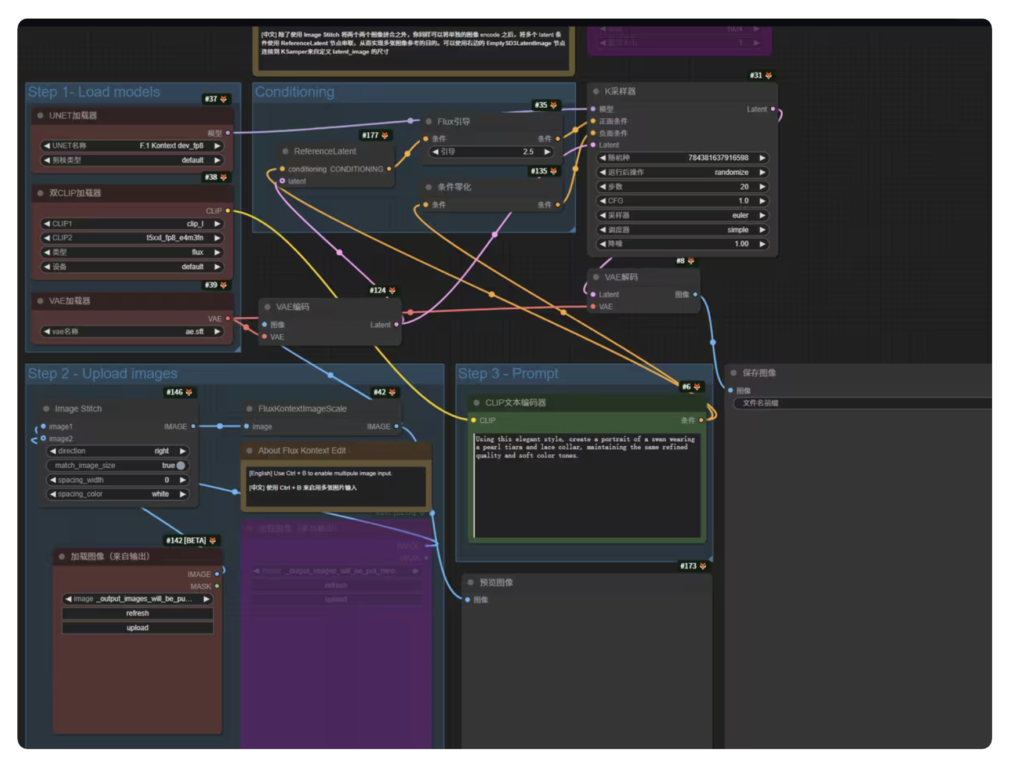The height and width of the screenshot is (774, 1024).
Task: Collapse FluxKontextImageScale node via its dot
Action: pyautogui.click(x=249, y=409)
